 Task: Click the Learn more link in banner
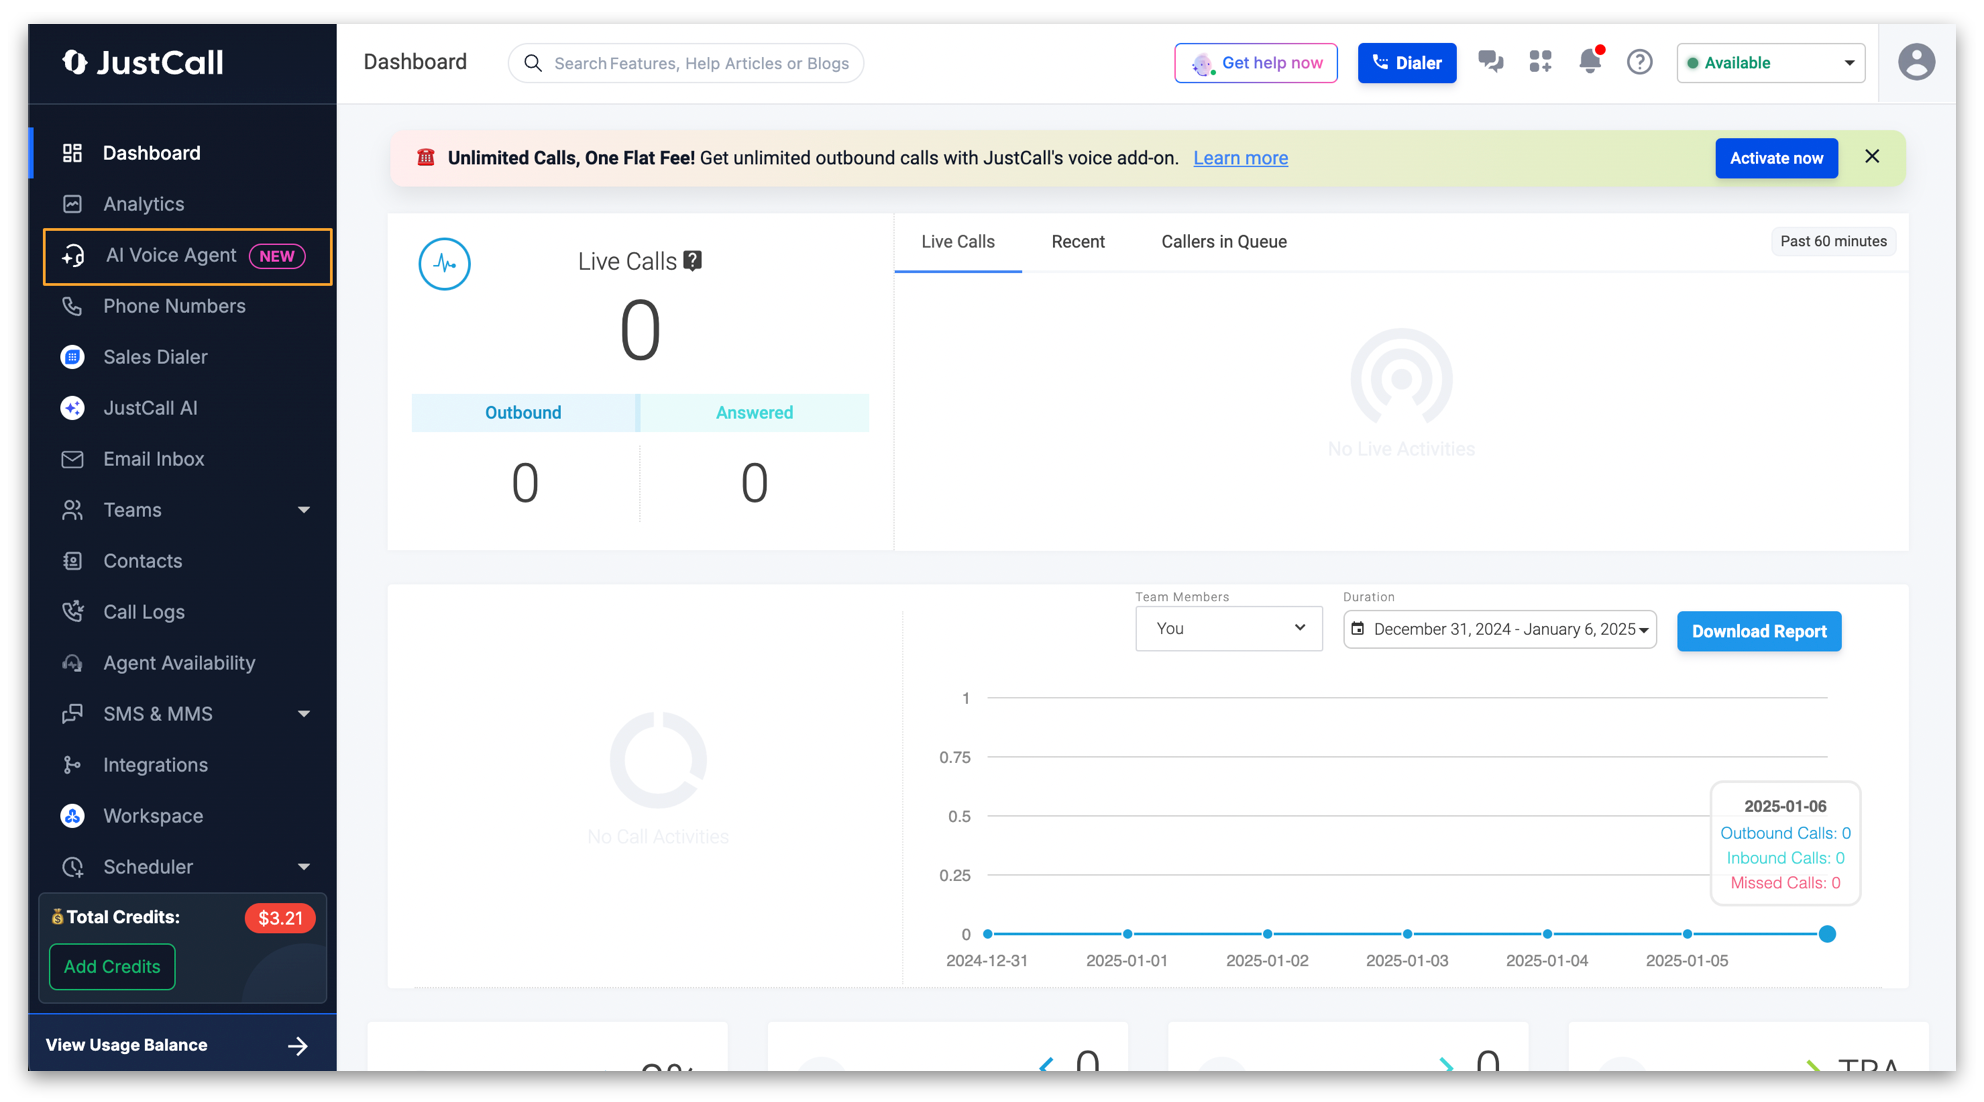point(1240,158)
